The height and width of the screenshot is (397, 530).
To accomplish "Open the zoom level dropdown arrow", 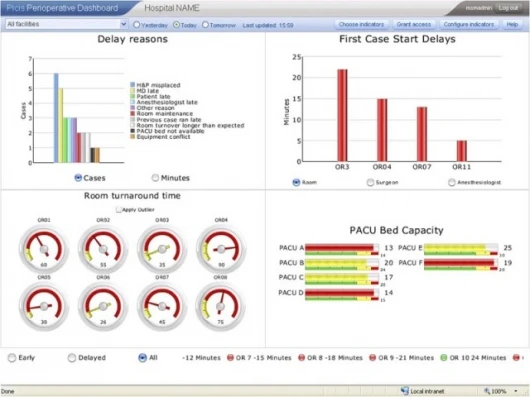I will [516, 391].
